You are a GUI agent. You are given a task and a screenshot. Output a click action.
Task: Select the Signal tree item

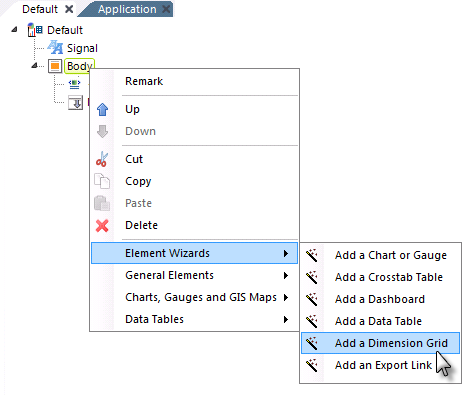click(82, 48)
